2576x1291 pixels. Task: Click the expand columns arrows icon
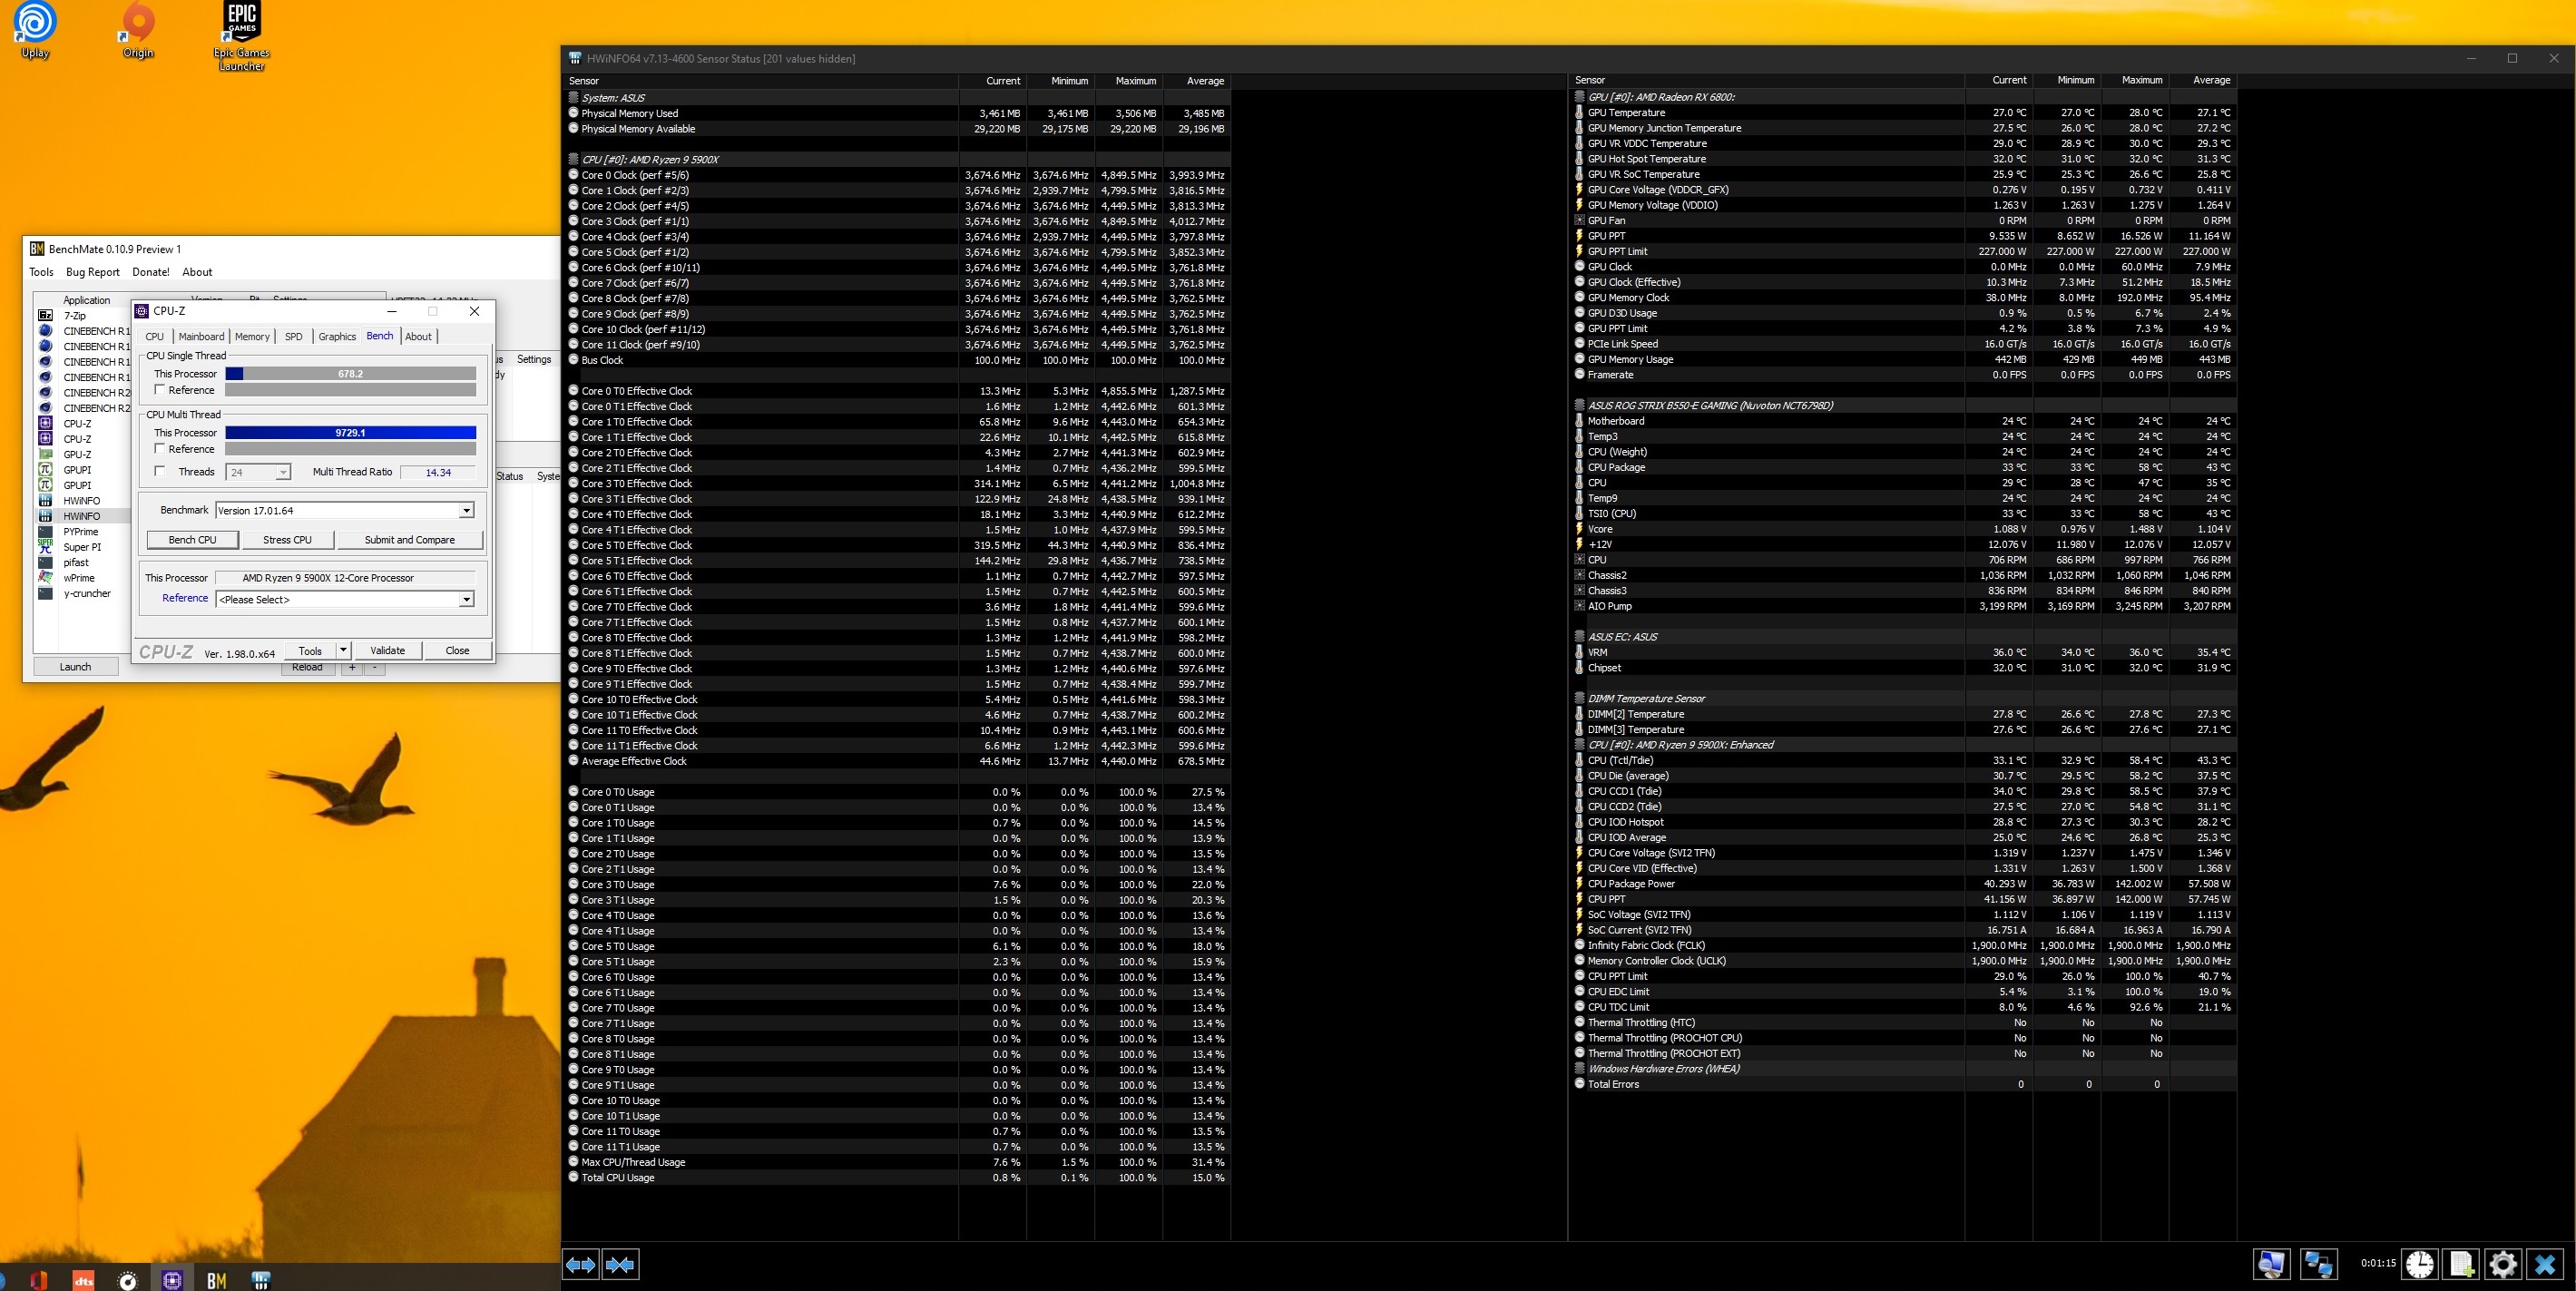pos(581,1265)
